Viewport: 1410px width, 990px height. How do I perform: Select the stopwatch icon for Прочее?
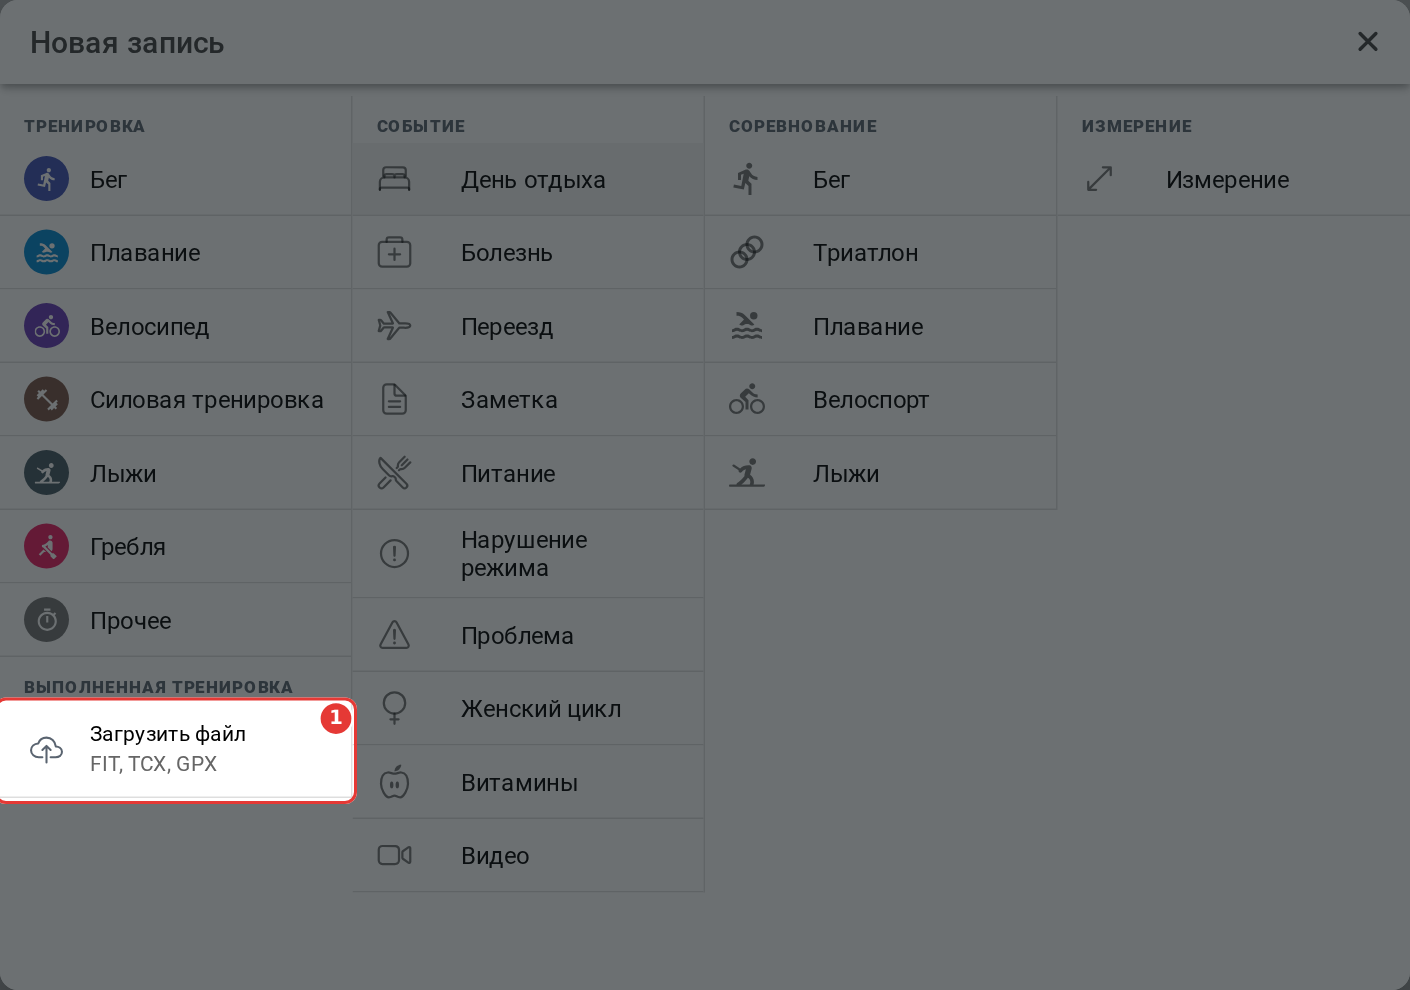tap(47, 620)
